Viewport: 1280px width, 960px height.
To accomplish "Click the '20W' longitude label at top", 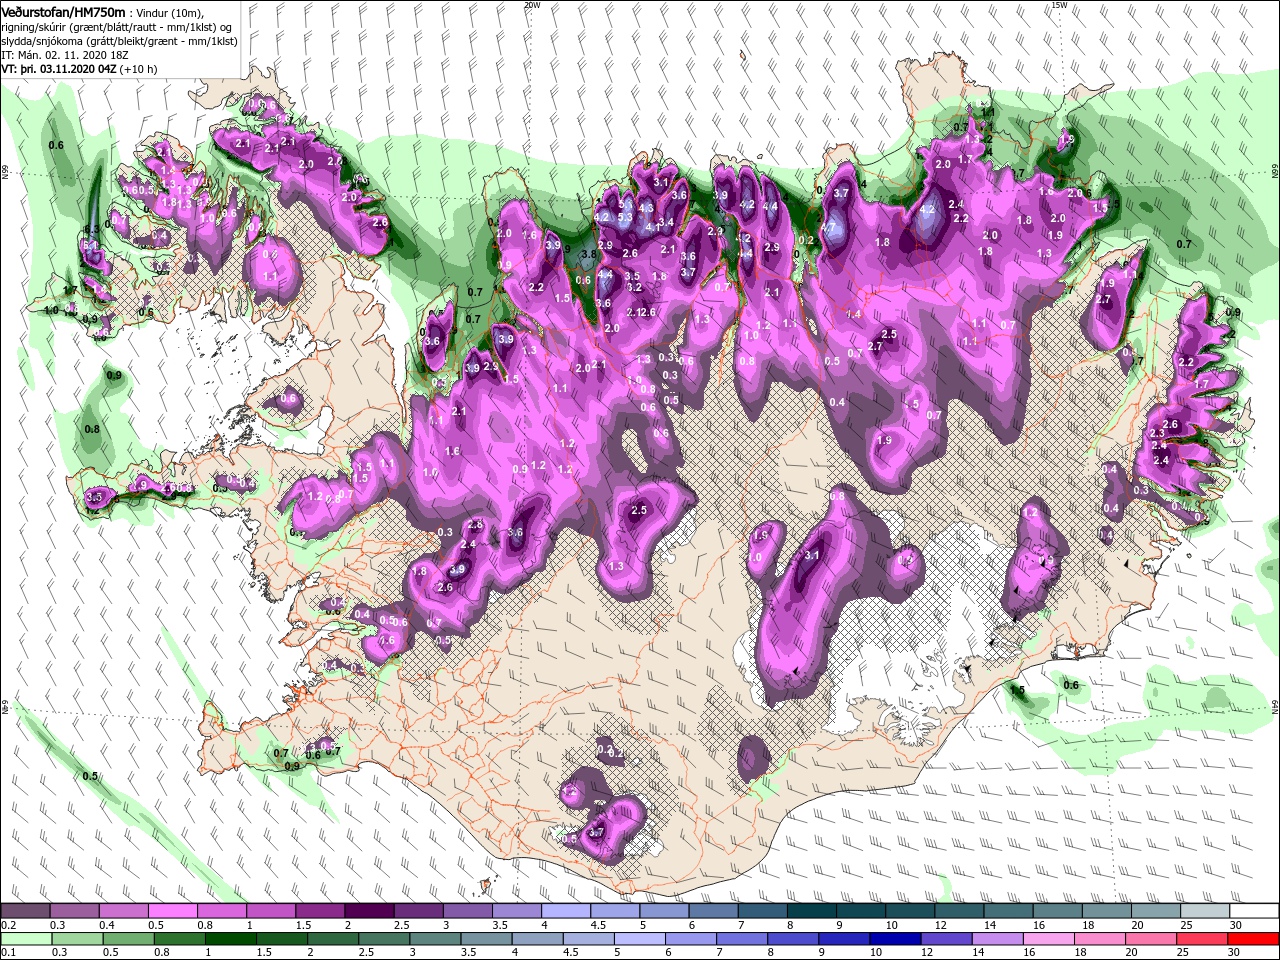I will pos(531,4).
